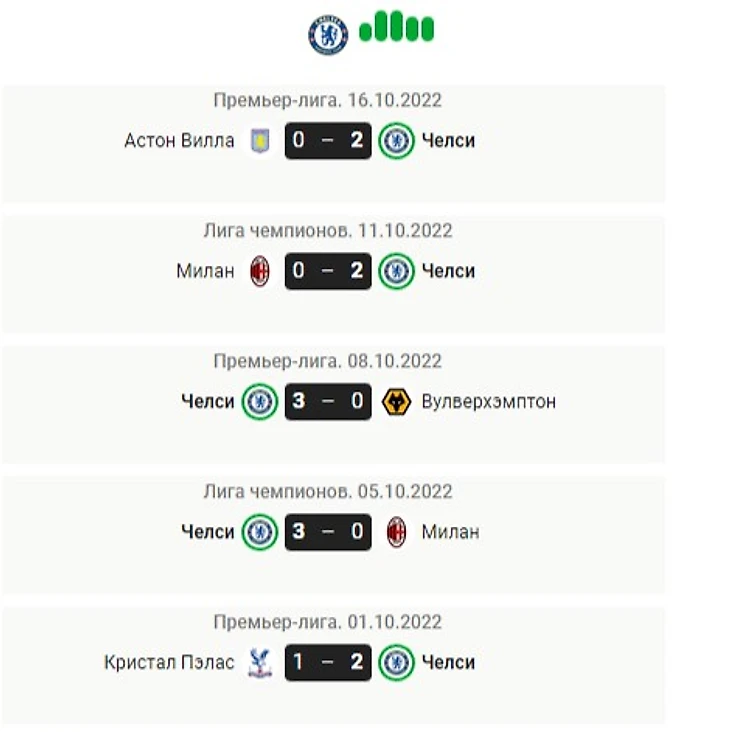Open the Milan 0–2 Chelsea score

tap(328, 271)
